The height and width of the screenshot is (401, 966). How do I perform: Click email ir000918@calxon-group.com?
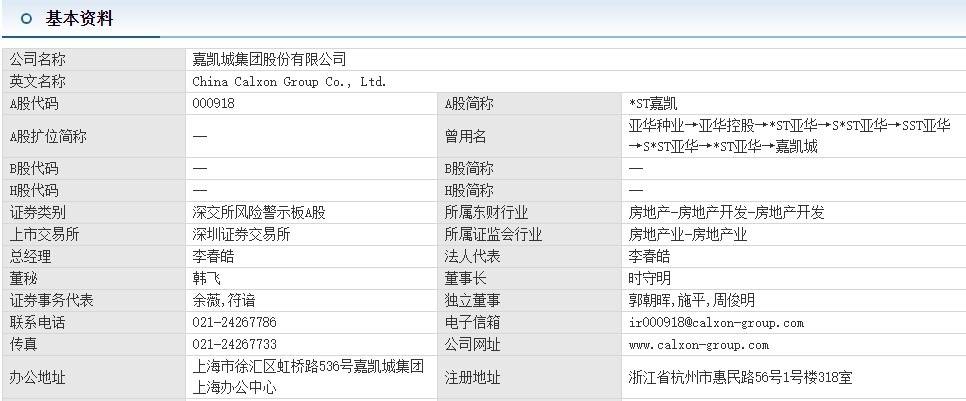(x=716, y=323)
